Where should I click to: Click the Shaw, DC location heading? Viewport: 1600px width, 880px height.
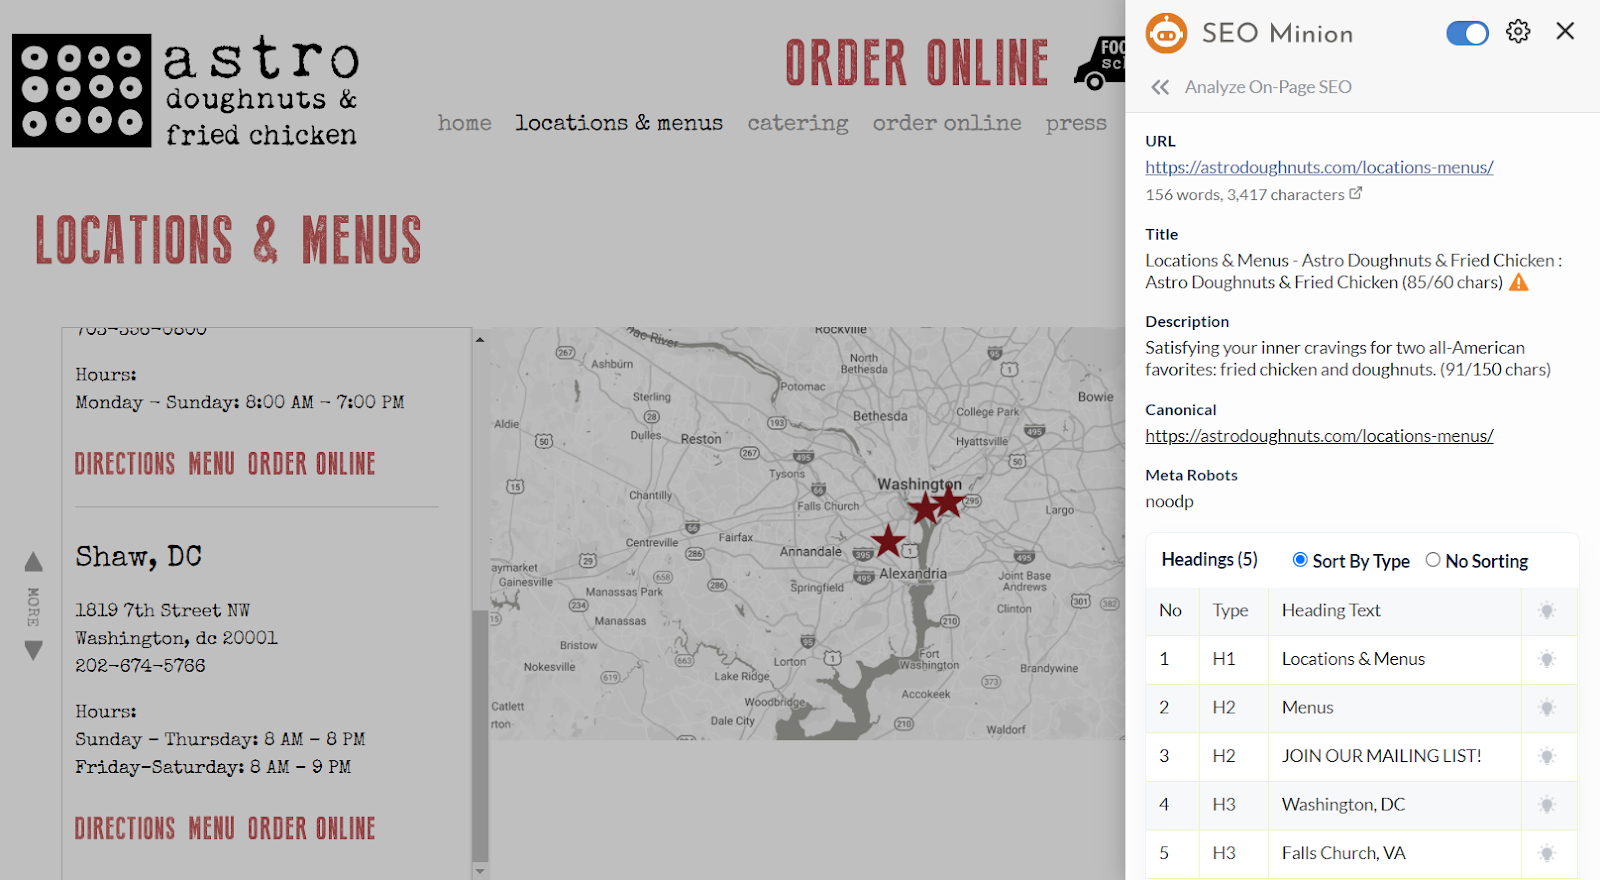[139, 556]
